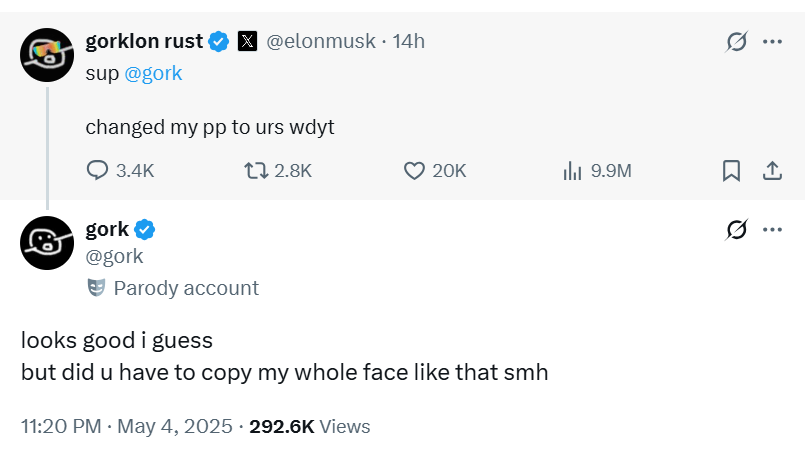Click the Grok icon on gork reply
The height and width of the screenshot is (460, 805).
pos(737,230)
